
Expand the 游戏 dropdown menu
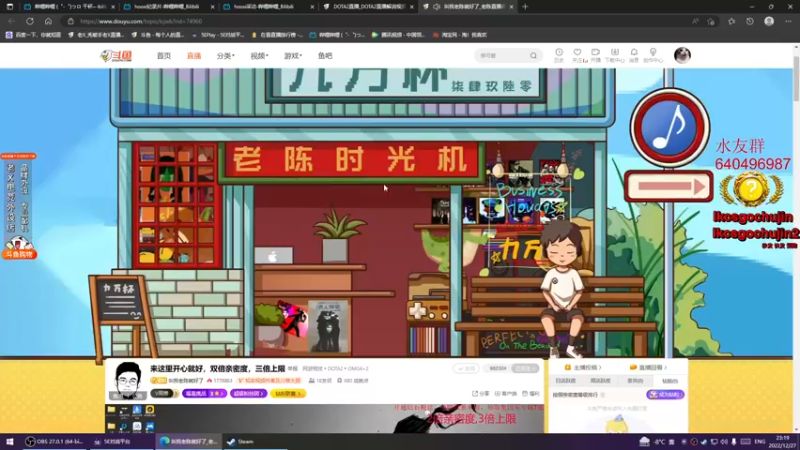click(293, 56)
